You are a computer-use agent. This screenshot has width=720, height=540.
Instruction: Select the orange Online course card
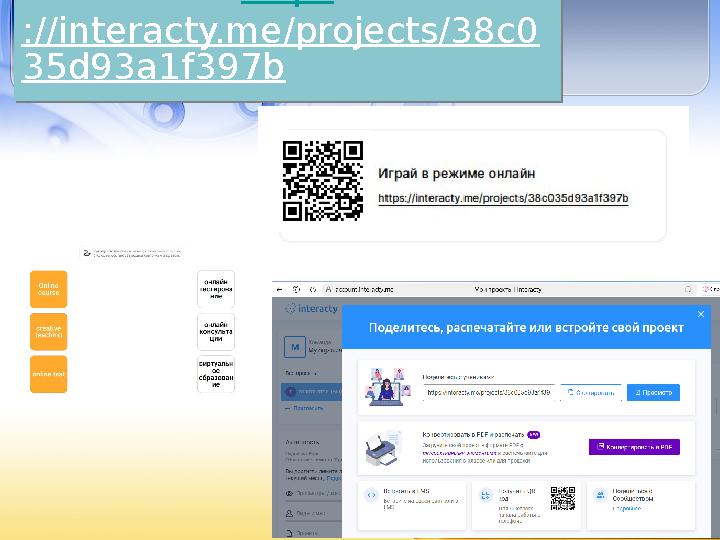(49, 289)
